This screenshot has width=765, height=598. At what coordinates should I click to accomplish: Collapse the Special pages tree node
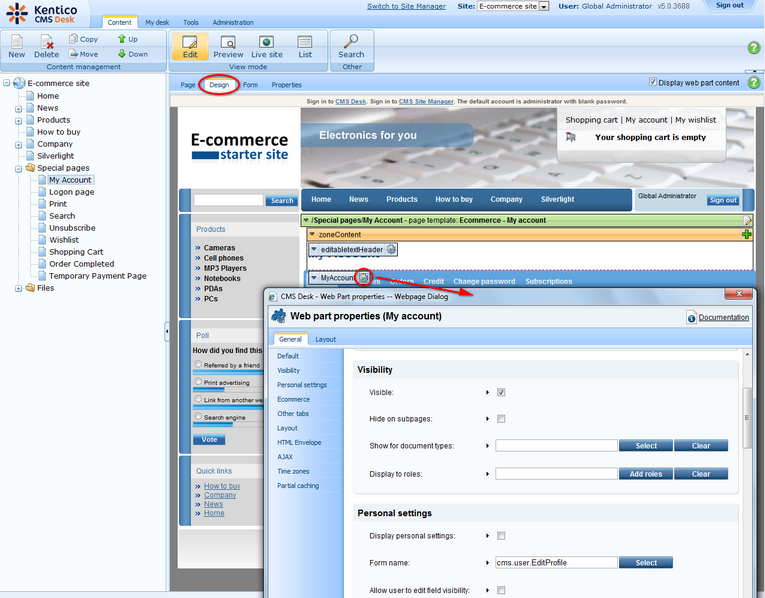19,169
